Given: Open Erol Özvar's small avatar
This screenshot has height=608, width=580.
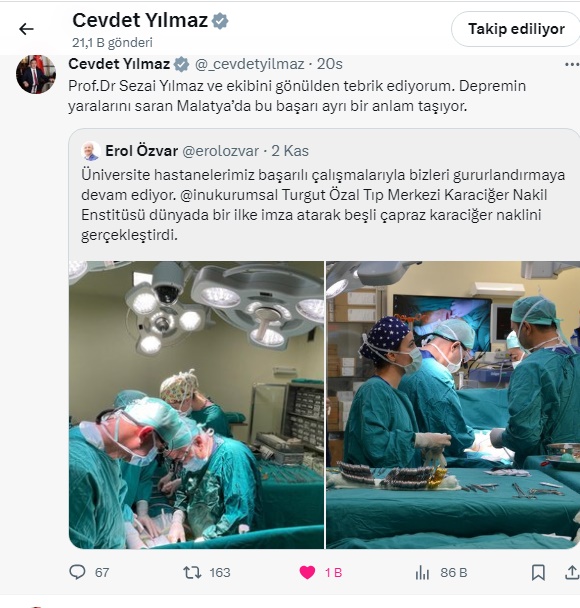Looking at the screenshot, I should pos(91,151).
